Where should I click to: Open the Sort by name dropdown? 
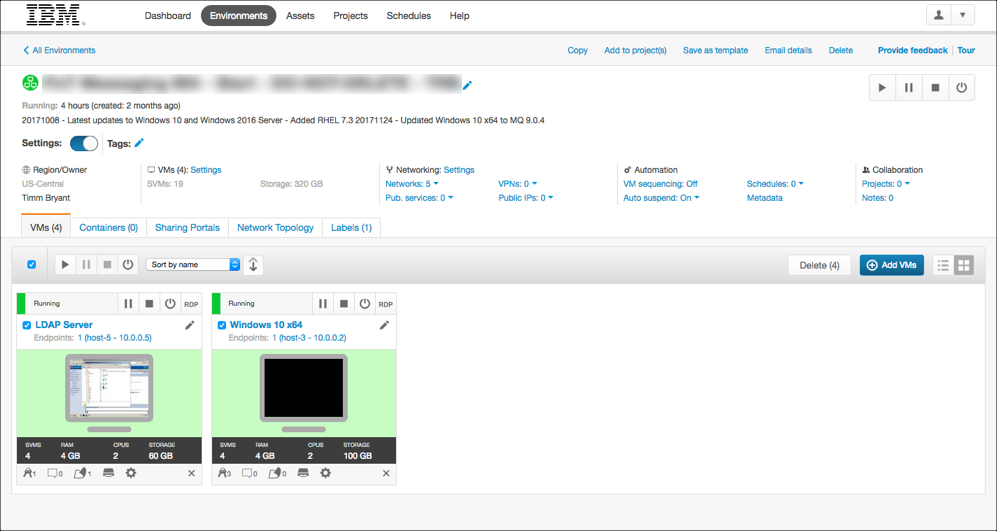pyautogui.click(x=193, y=265)
